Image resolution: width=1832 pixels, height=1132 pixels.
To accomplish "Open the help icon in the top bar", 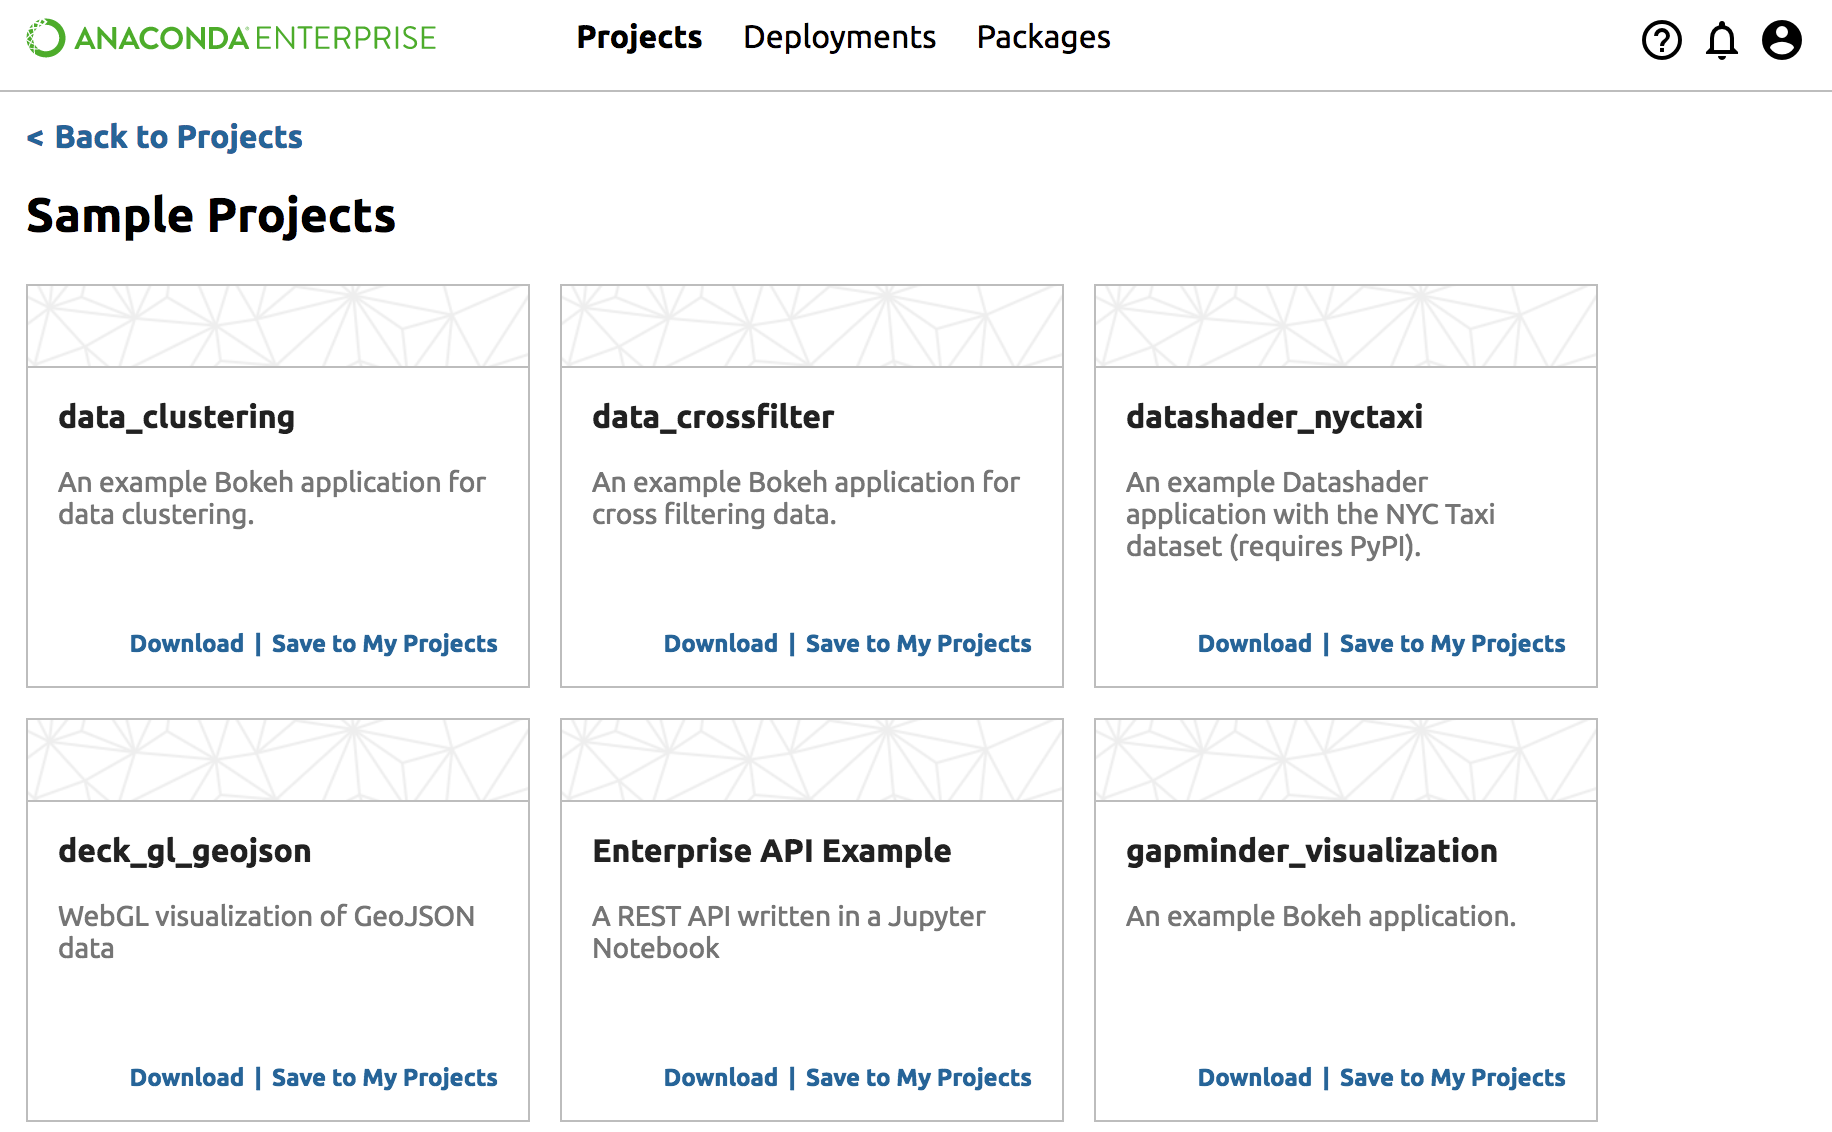I will 1661,40.
